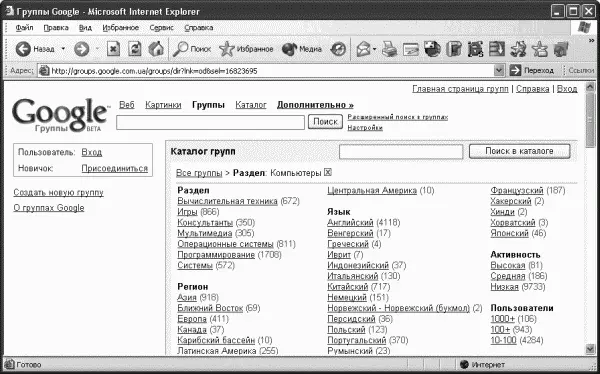Click the Поиск в каталоге button

[519, 151]
